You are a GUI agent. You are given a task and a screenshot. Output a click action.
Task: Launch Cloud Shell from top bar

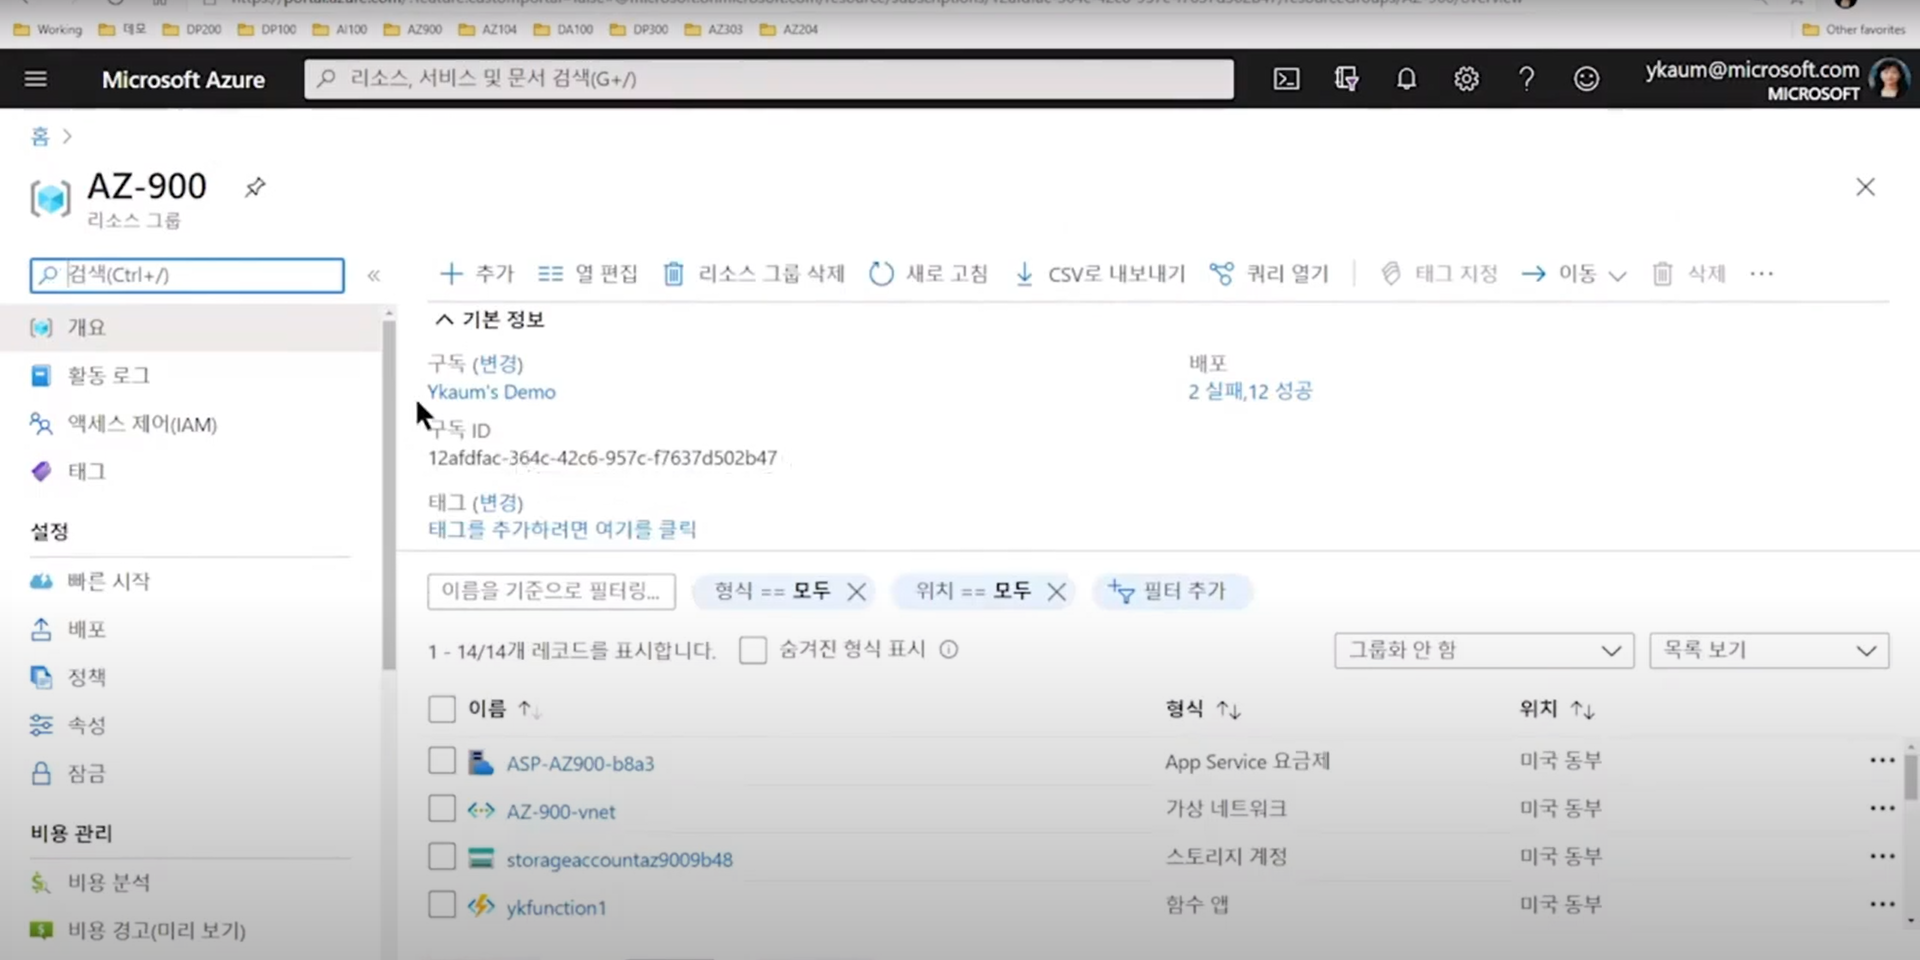pos(1286,79)
